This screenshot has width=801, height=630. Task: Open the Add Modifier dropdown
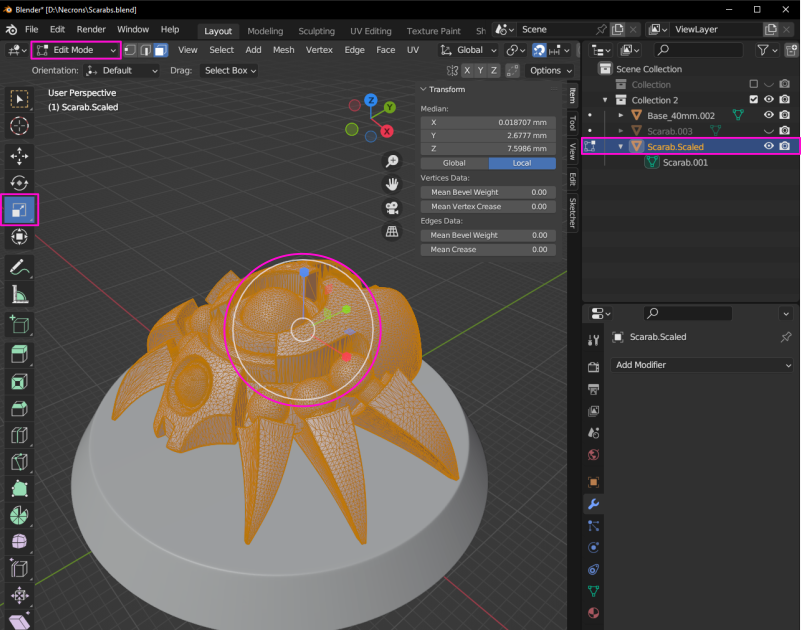point(702,365)
